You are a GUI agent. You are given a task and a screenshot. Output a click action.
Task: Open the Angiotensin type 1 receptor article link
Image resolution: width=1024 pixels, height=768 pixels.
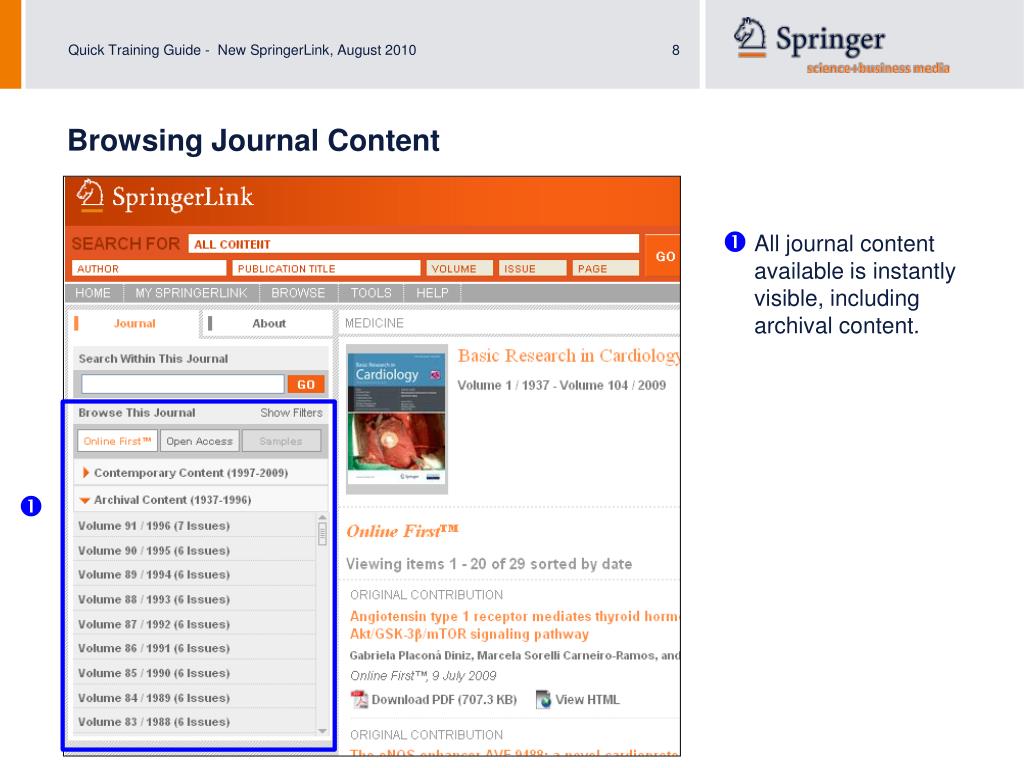pos(515,625)
